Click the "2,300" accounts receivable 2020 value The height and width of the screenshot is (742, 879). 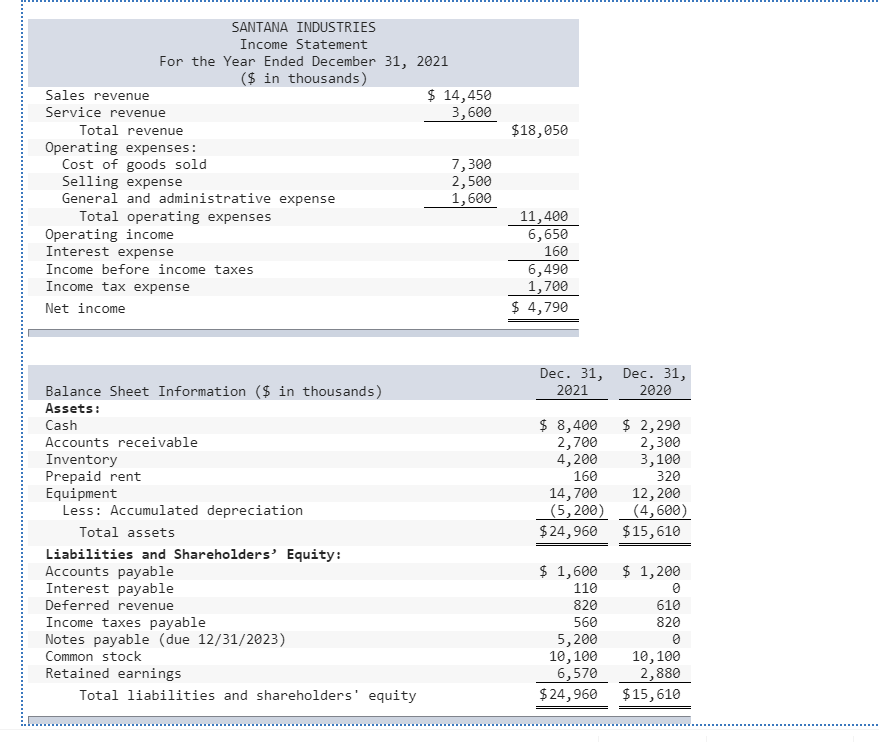(x=660, y=443)
